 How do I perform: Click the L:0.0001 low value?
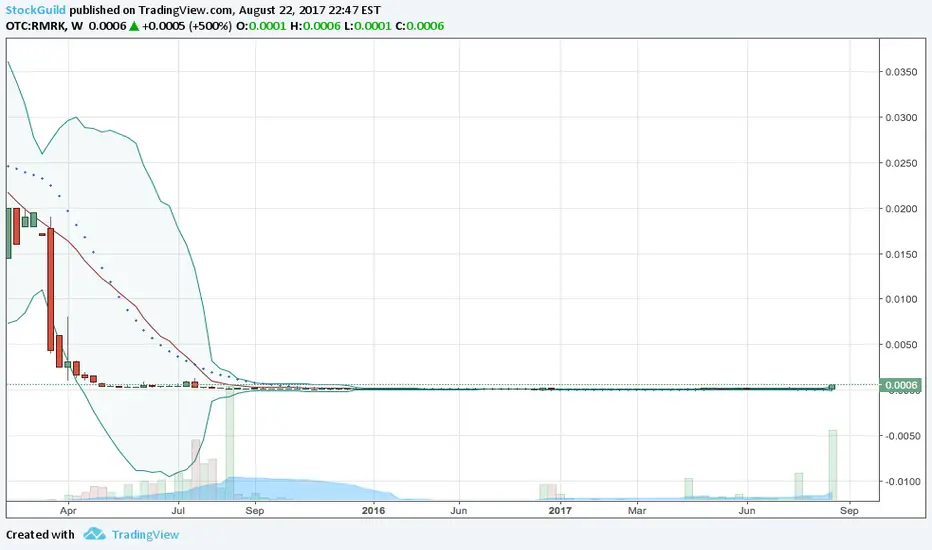coord(368,26)
